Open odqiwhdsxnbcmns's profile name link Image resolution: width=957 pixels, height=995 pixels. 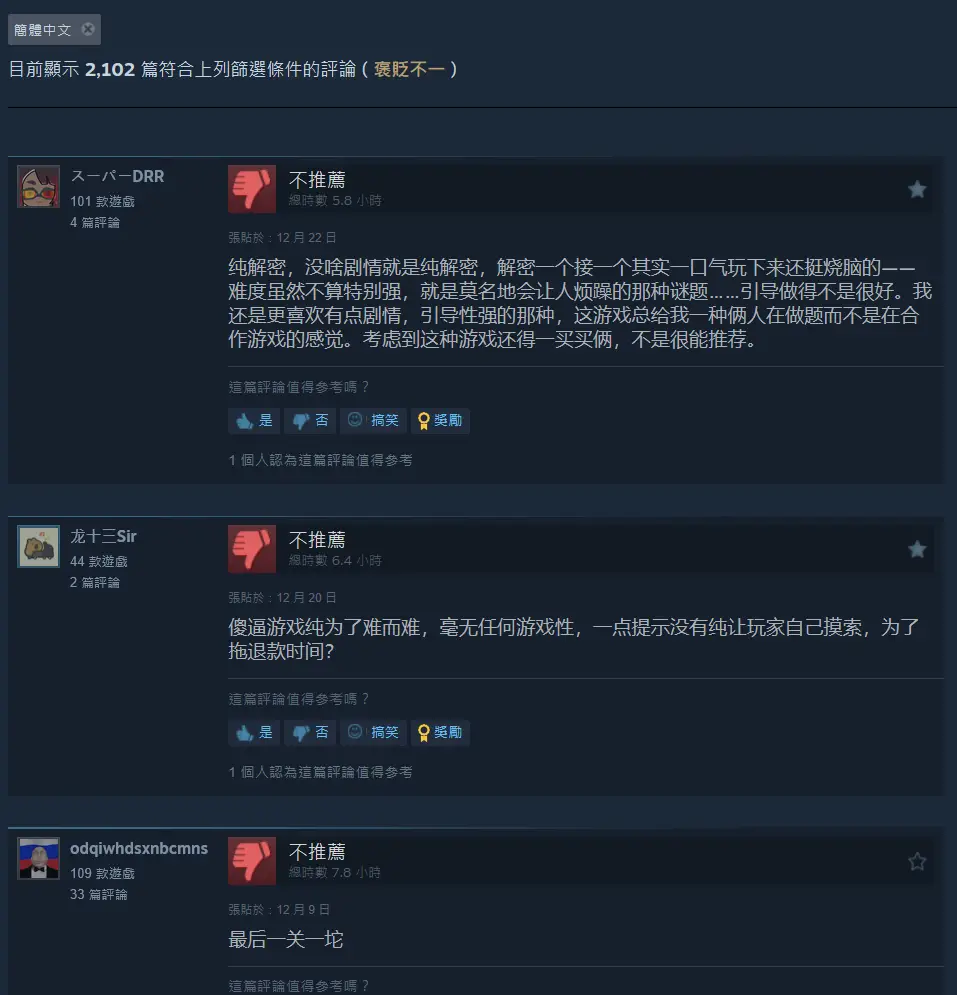139,848
